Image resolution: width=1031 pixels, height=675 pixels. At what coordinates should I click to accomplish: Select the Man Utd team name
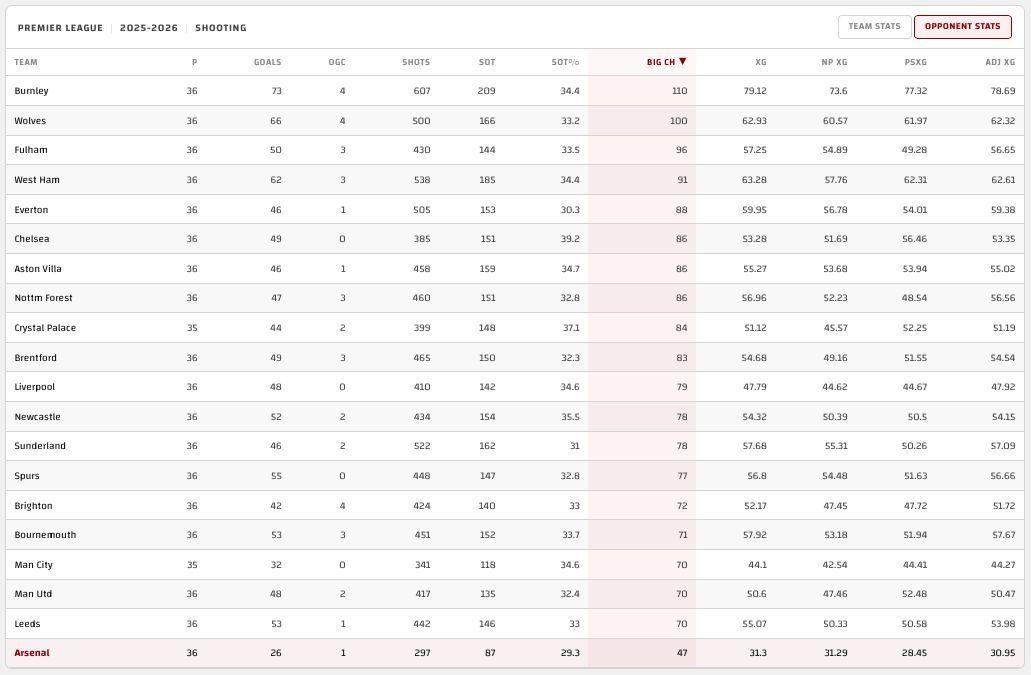tap(33, 594)
